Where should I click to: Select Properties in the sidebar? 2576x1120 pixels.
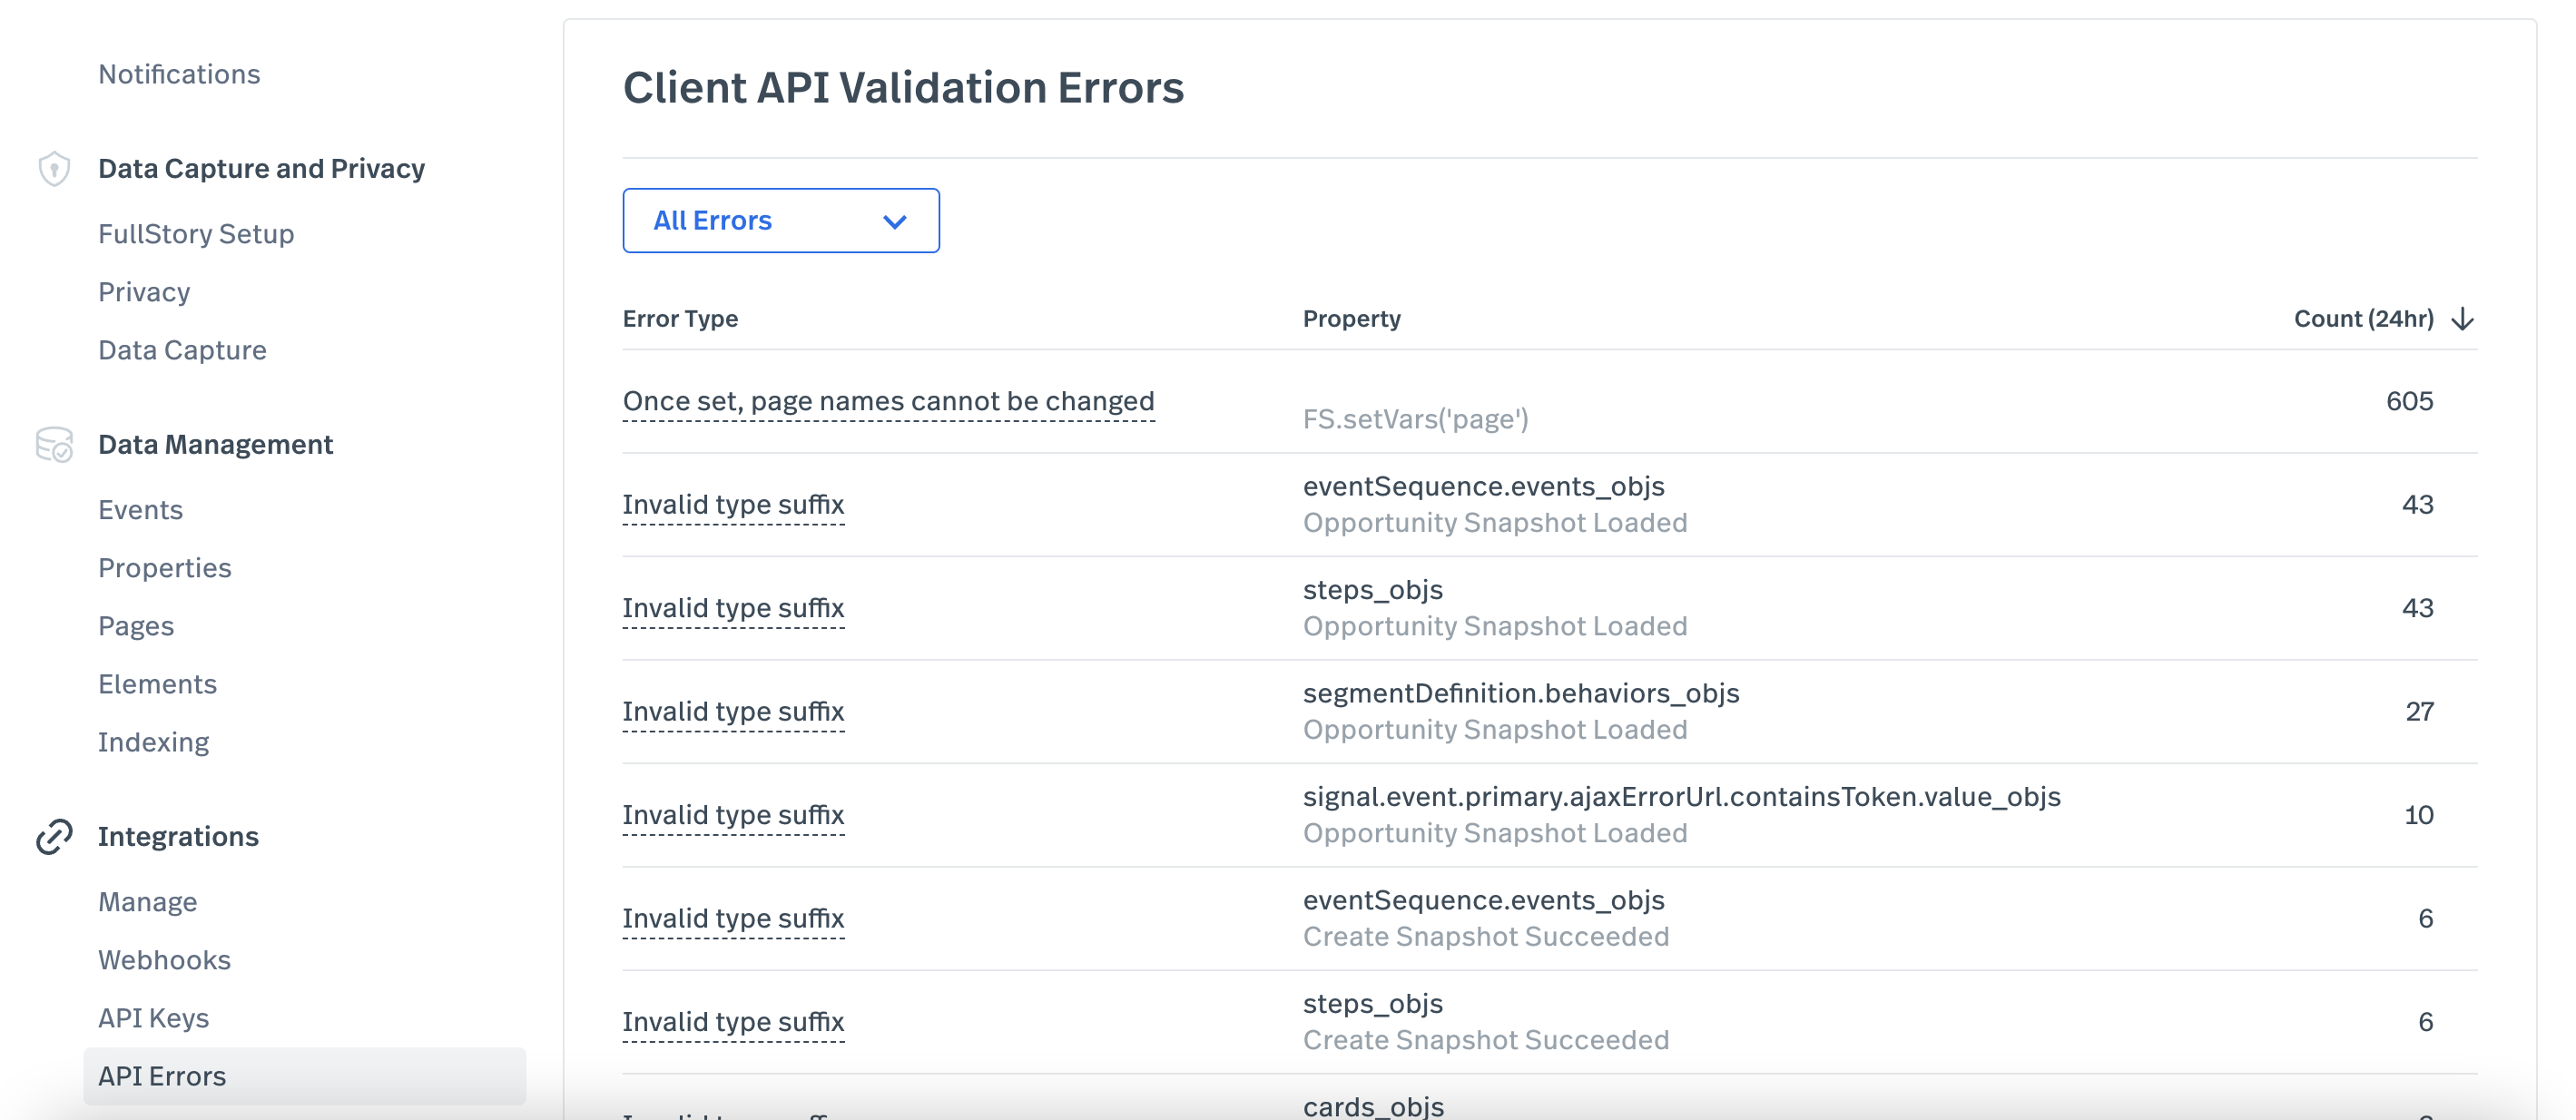165,568
